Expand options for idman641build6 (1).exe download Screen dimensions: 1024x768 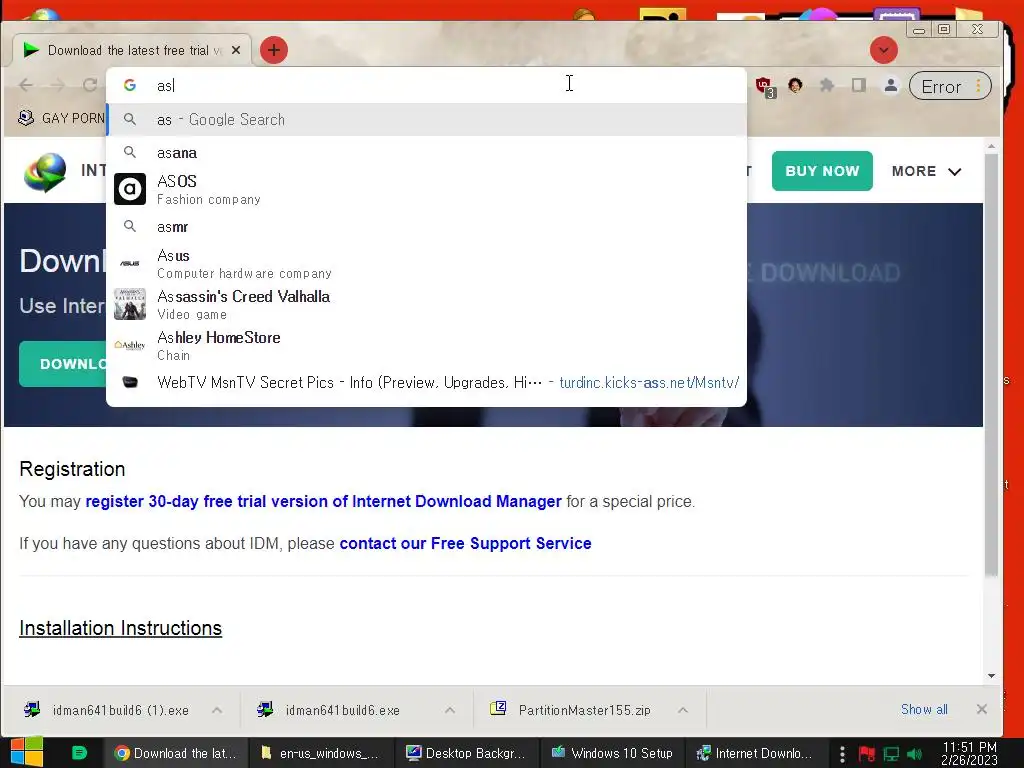217,710
